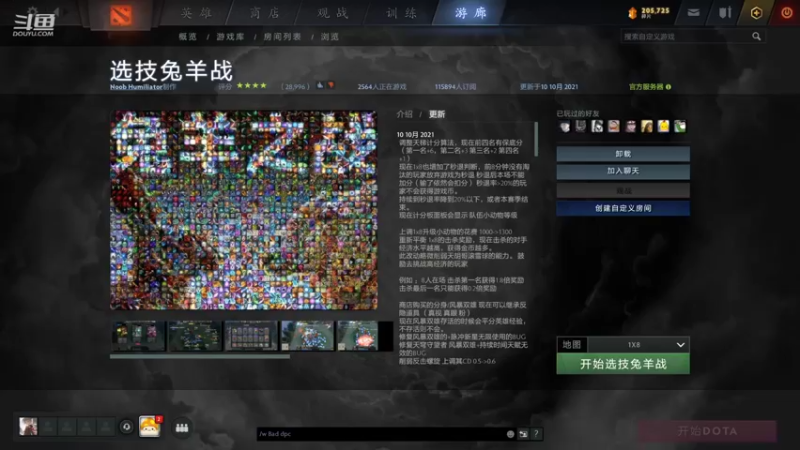Open the chat emoticon picker
Screen dimensions: 800x450
click(510, 434)
